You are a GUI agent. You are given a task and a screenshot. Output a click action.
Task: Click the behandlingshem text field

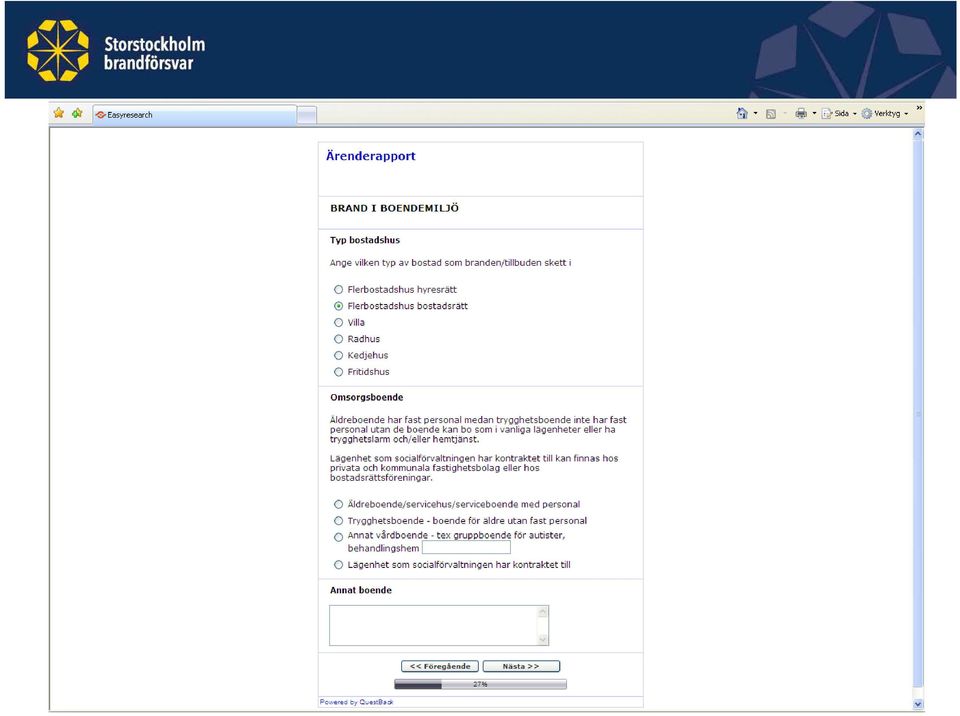pyautogui.click(x=466, y=548)
